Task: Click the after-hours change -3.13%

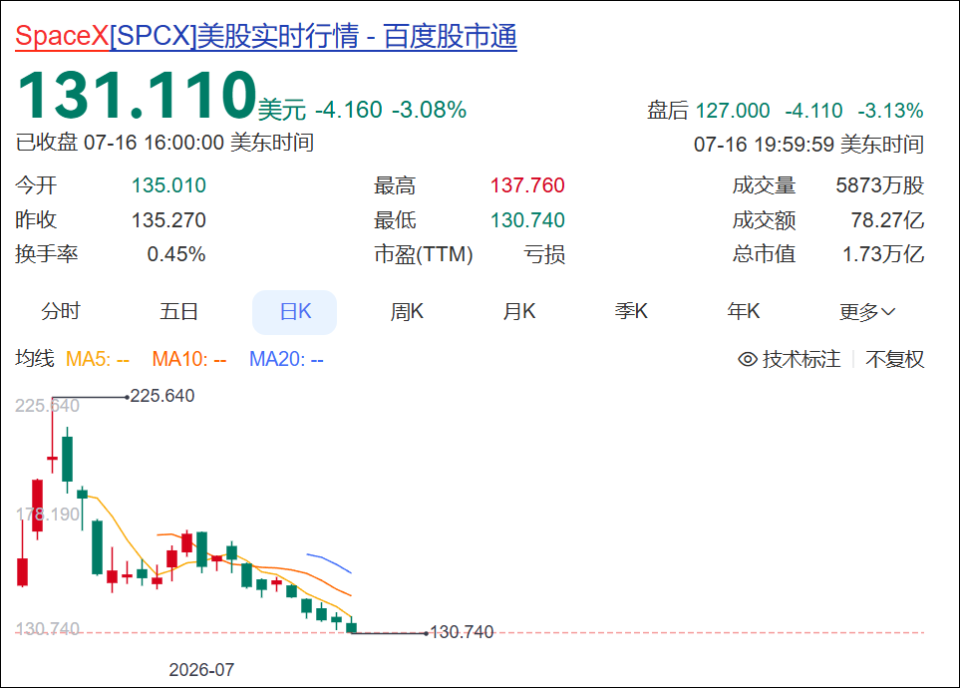Action: (x=890, y=111)
